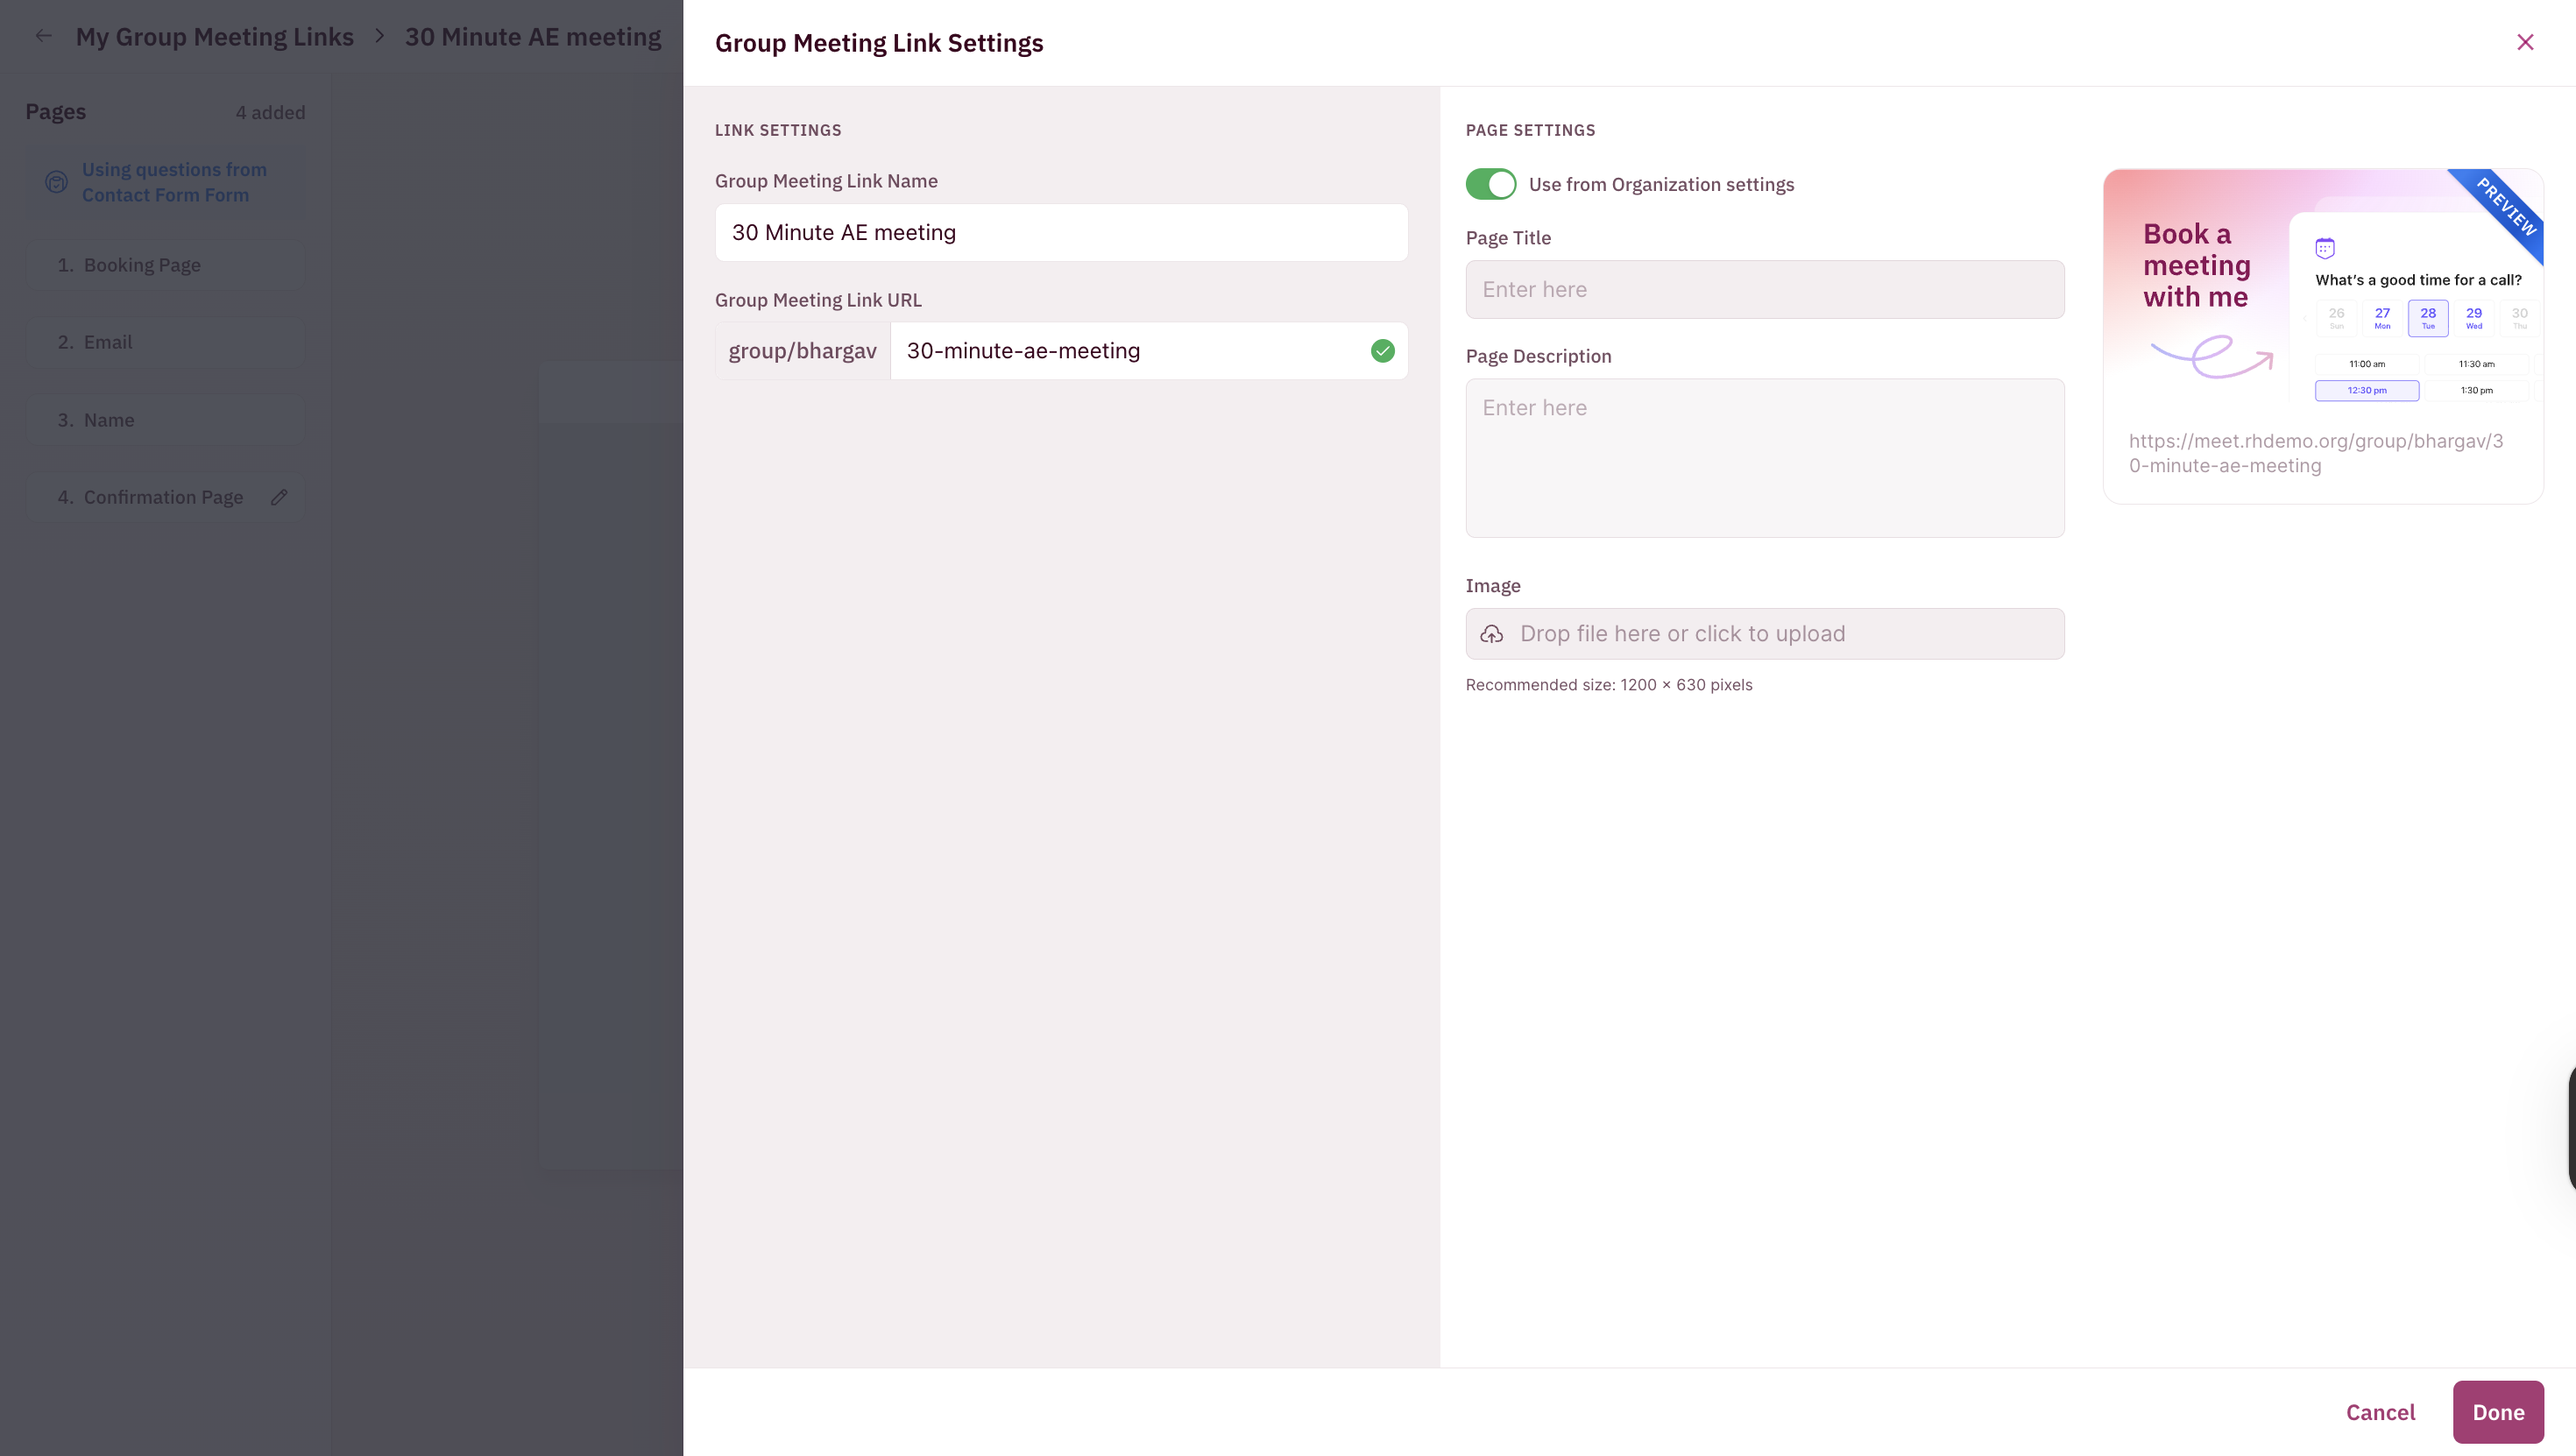Click the Page Description text area
This screenshot has width=2576, height=1456.
(1764, 458)
